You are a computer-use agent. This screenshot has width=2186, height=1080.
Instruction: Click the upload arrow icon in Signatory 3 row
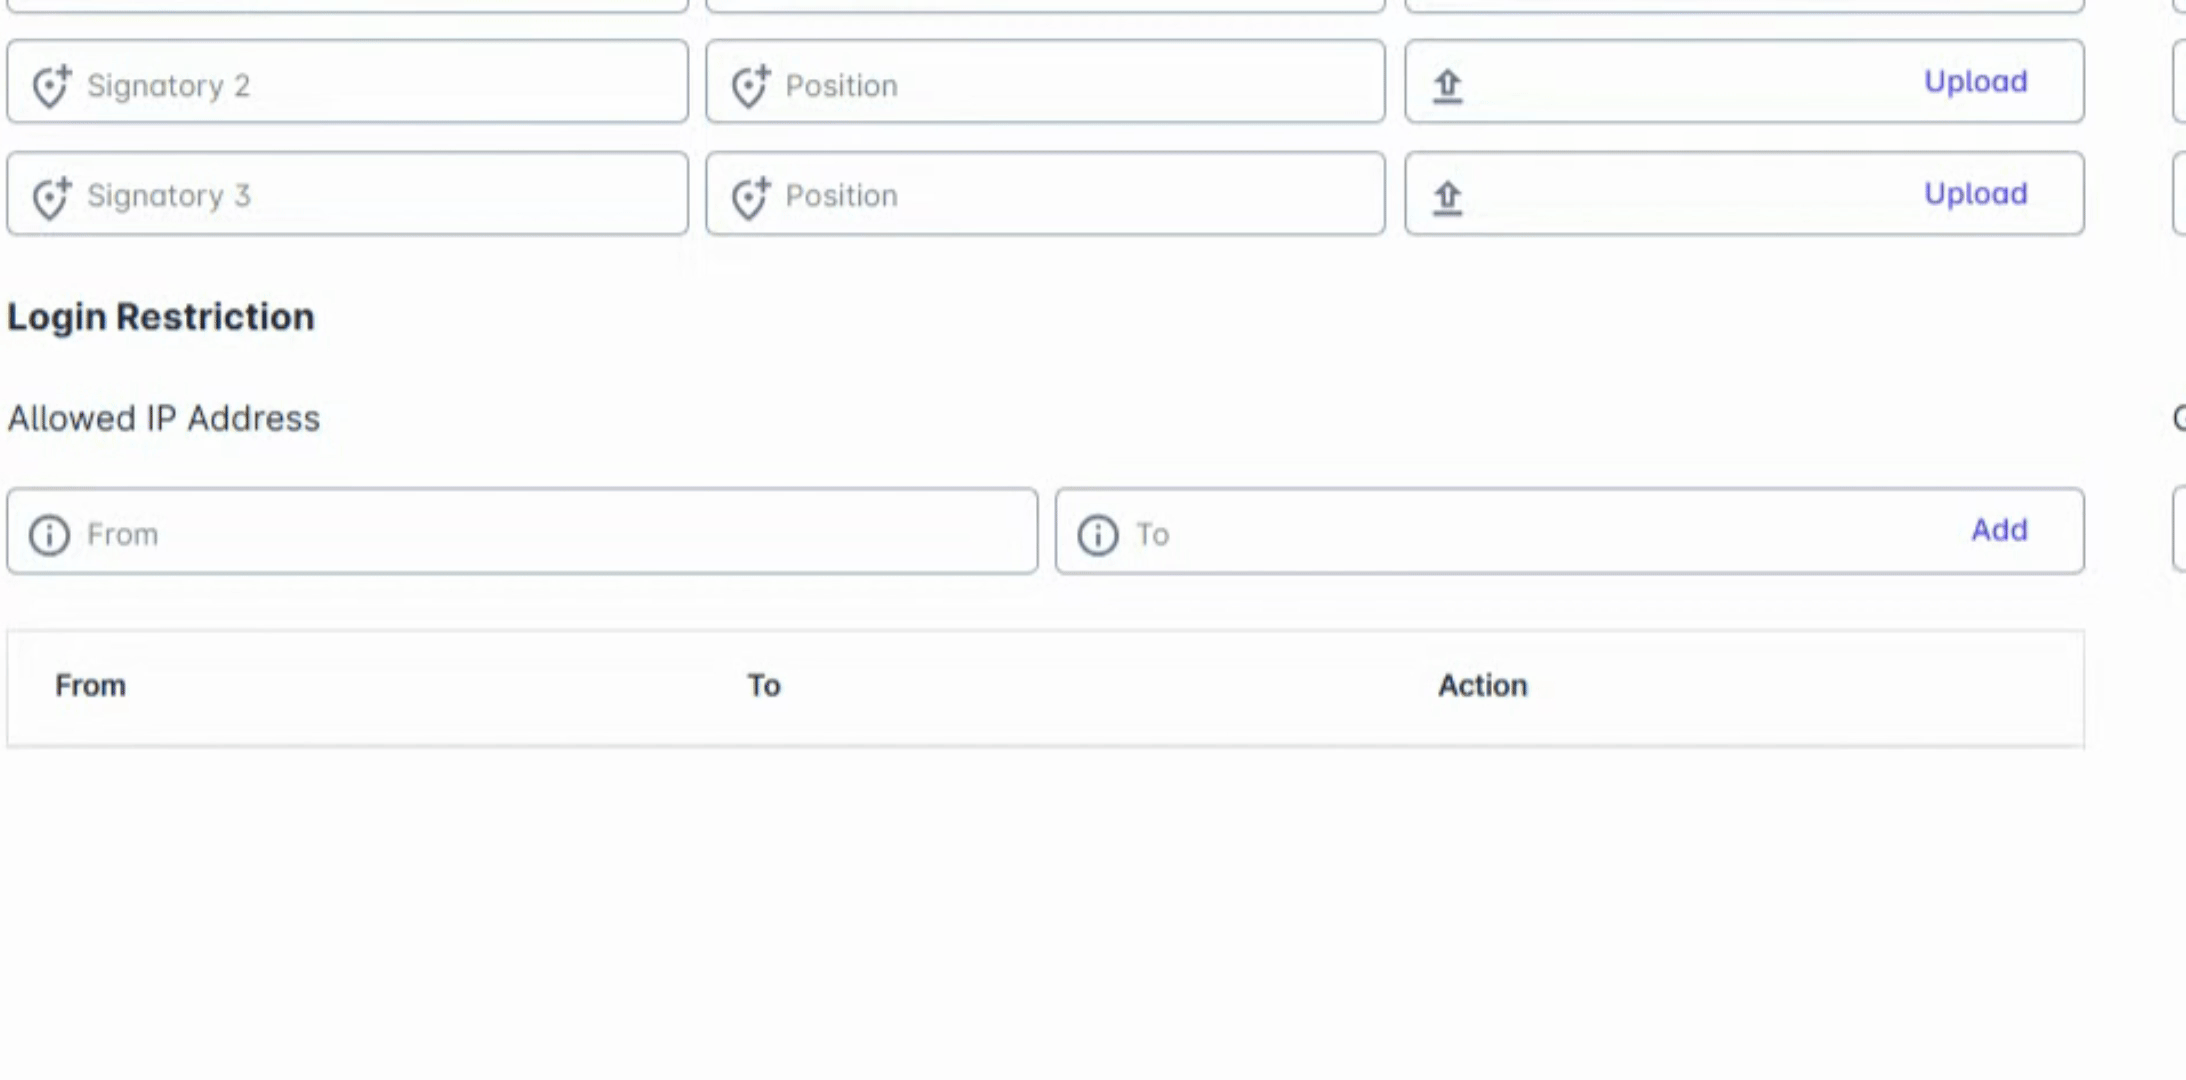coord(1447,197)
